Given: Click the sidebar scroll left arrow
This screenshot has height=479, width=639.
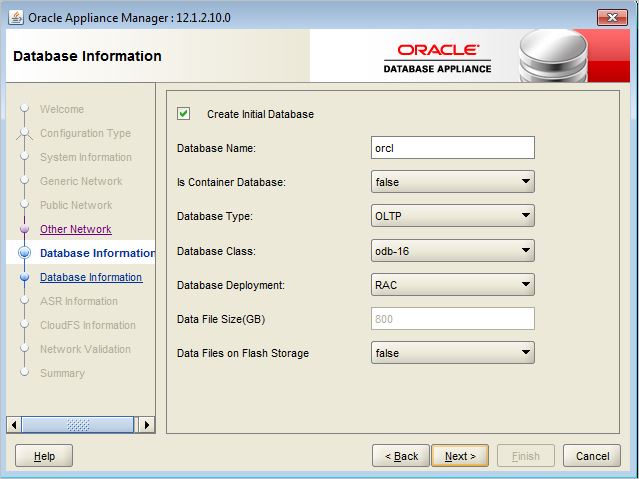Looking at the screenshot, I should pos(14,425).
